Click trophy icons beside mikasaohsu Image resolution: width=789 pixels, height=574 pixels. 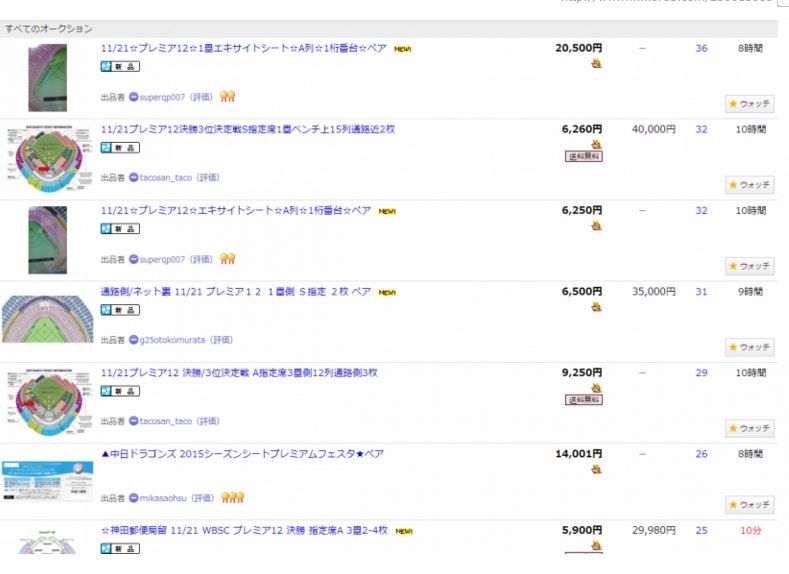tap(232, 498)
